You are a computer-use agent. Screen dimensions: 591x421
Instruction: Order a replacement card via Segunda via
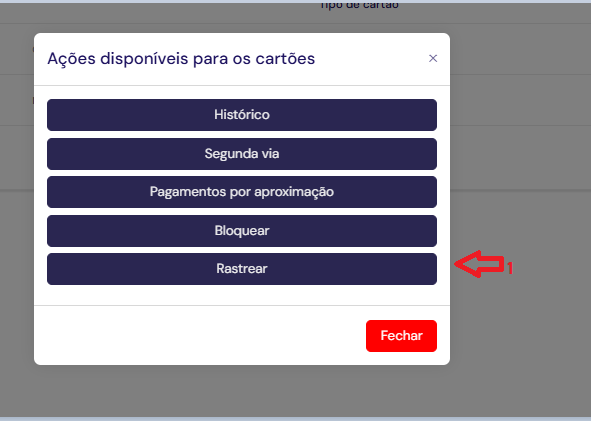(242, 154)
